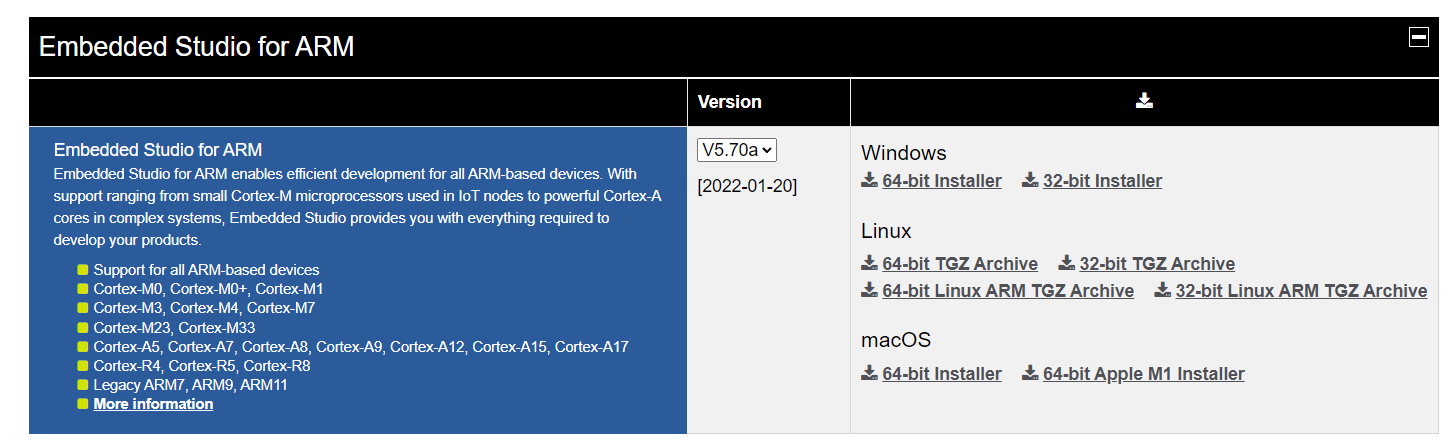Click download icon beside 32-bit TGZ Archive
This screenshot has width=1456, height=448.
(x=1066, y=263)
